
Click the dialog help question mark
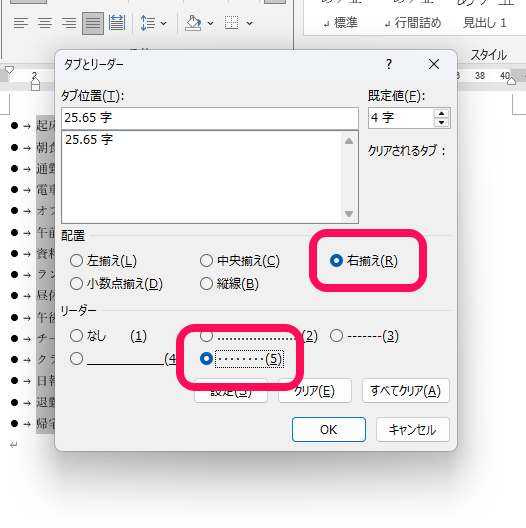click(x=389, y=64)
